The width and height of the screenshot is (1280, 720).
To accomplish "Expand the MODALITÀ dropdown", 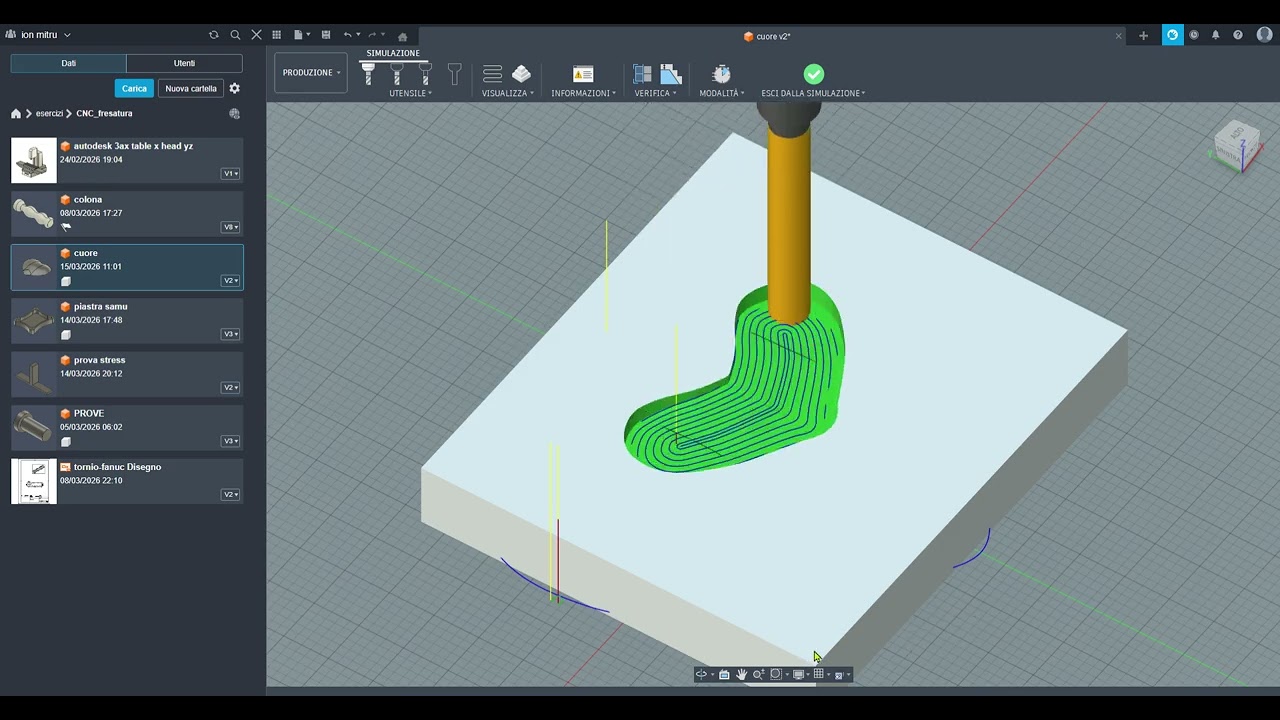I will (x=722, y=93).
